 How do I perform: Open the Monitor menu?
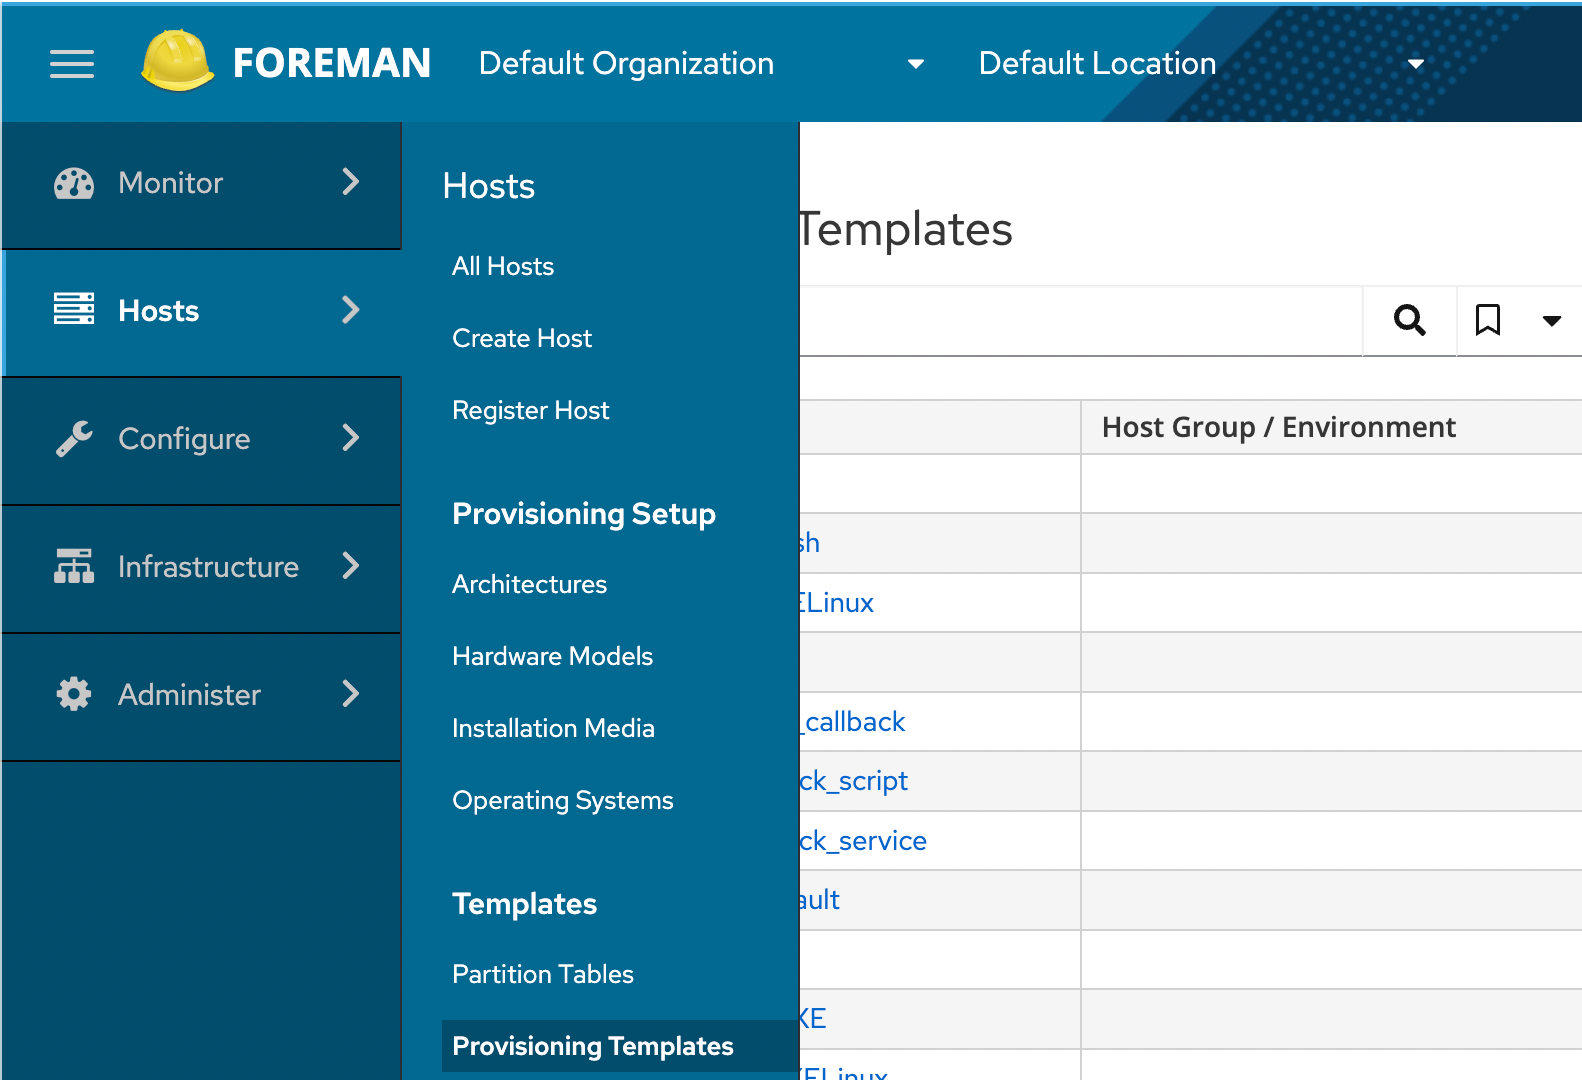click(201, 185)
